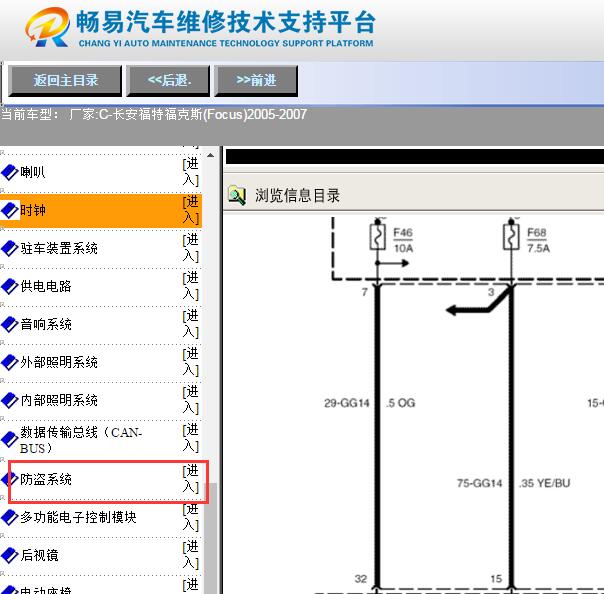This screenshot has height=594, width=604.
Task: Open [进入] link for 喇叭
Action: (x=191, y=172)
